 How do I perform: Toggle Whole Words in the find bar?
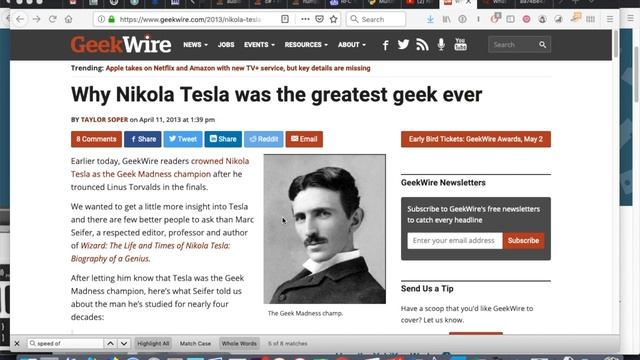[239, 344]
